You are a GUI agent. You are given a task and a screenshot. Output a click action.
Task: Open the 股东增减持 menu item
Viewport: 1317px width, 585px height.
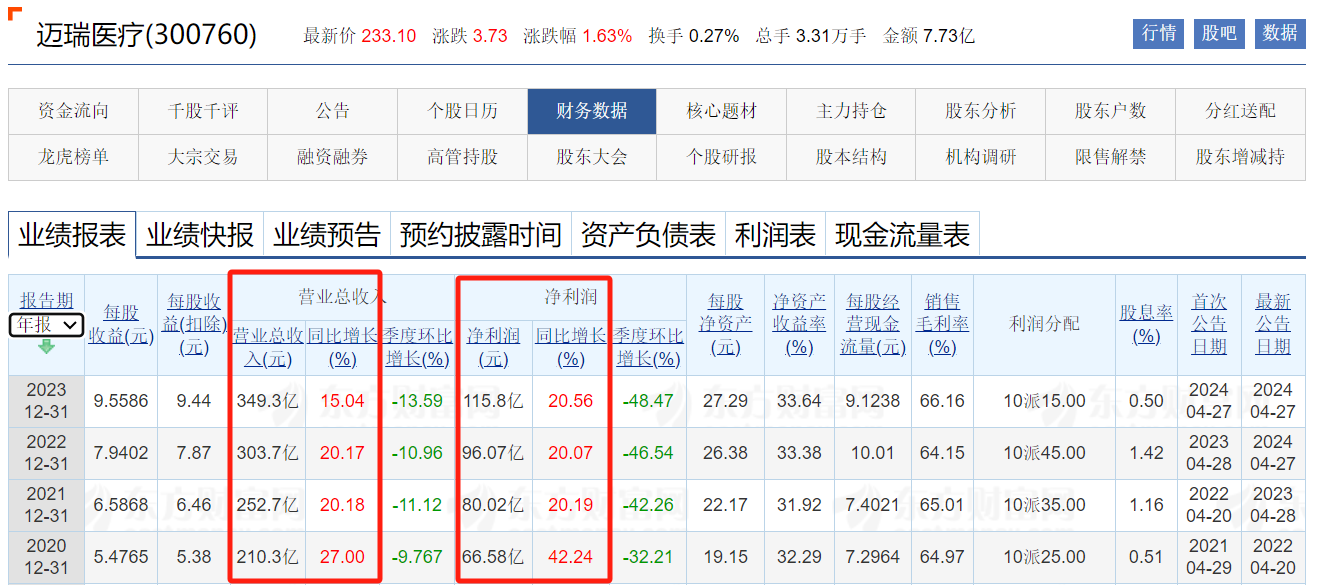[1241, 157]
